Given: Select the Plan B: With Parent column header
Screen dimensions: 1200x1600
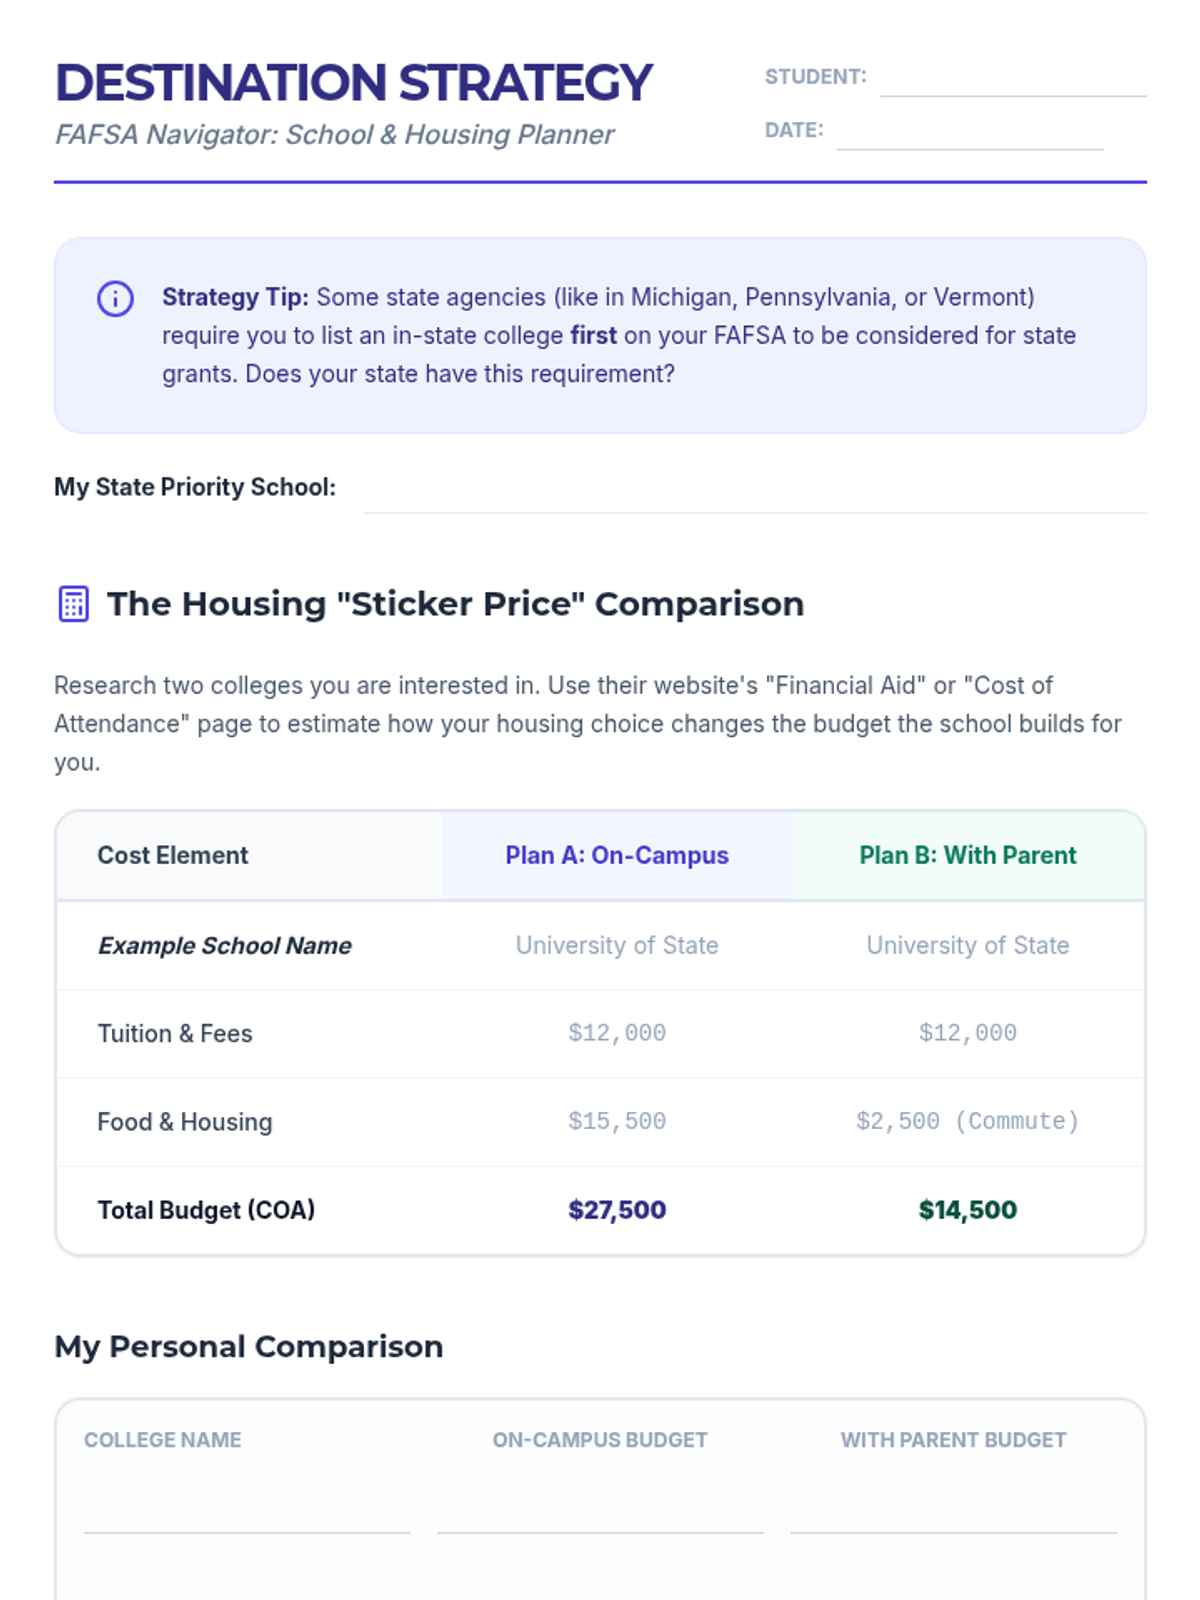Looking at the screenshot, I should point(967,856).
